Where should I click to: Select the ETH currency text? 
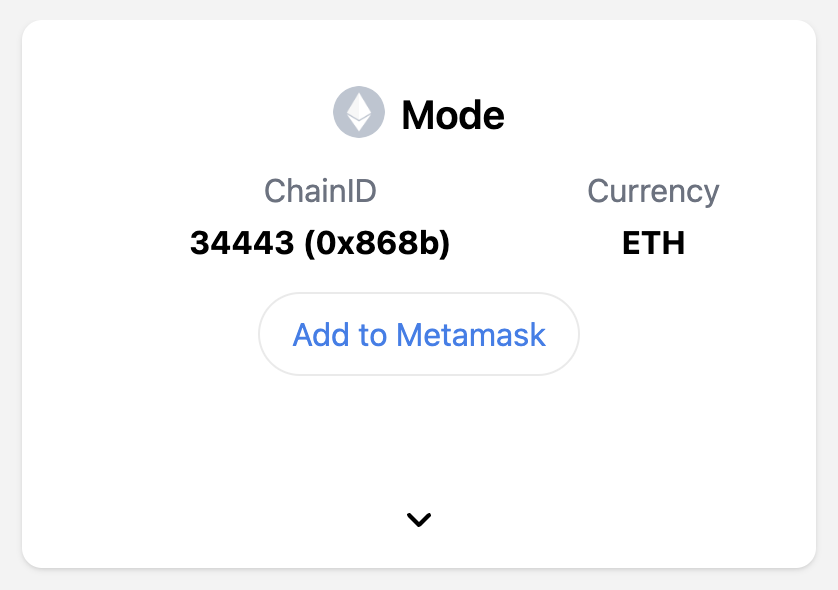pyautogui.click(x=655, y=243)
